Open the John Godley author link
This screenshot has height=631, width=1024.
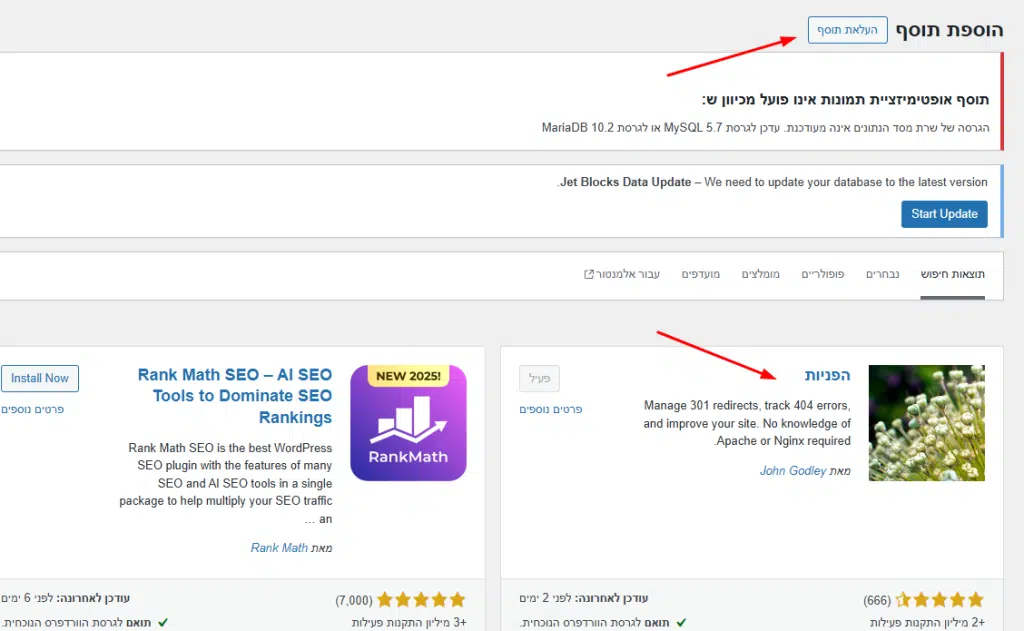point(793,471)
